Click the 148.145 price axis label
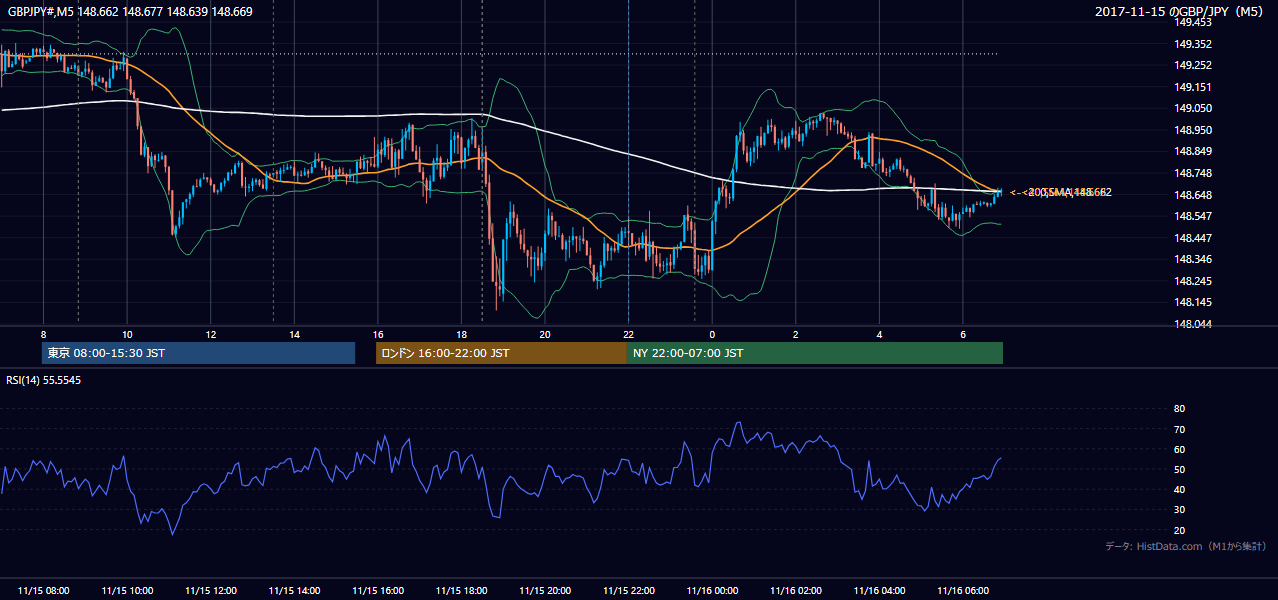 click(x=1193, y=302)
